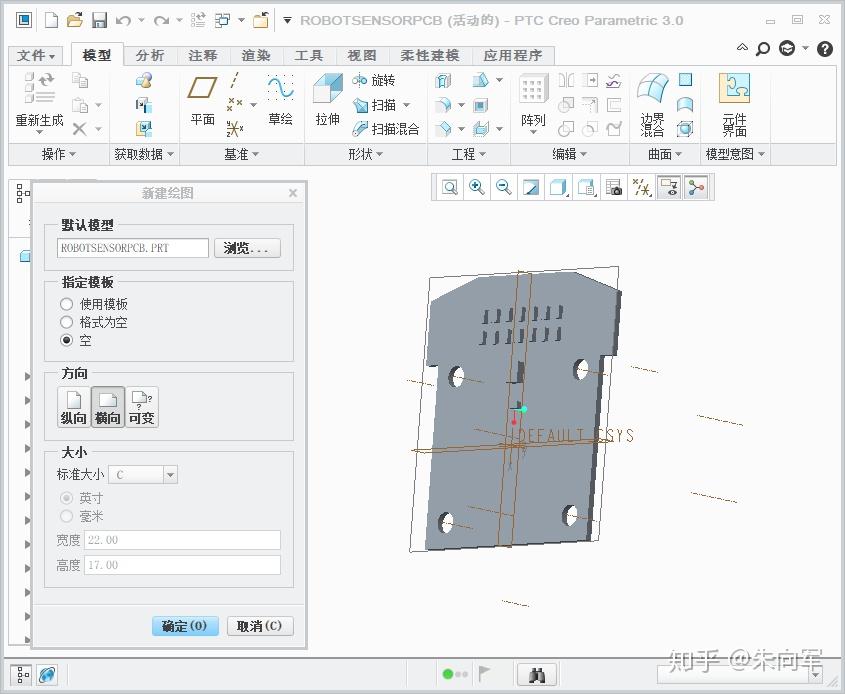This screenshot has height=694, width=845.
Task: Click the 确定 (OK) button
Action: click(184, 625)
